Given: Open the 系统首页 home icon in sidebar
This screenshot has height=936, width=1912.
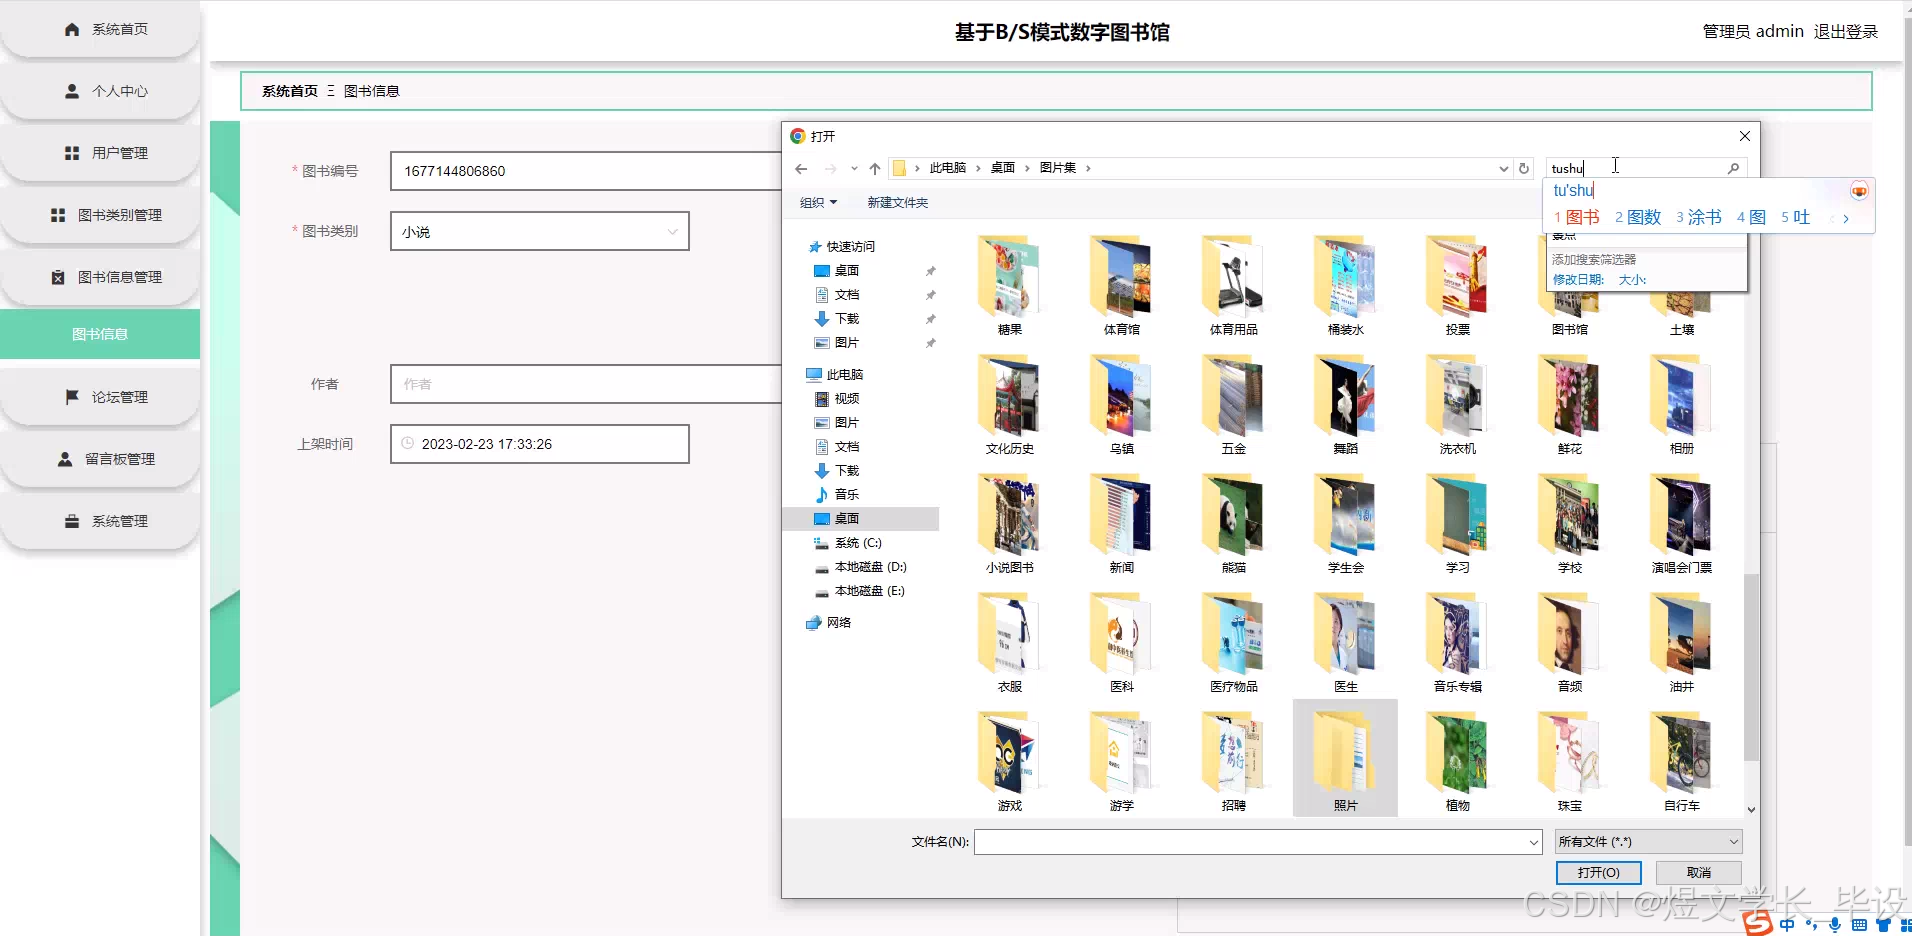Looking at the screenshot, I should click(x=71, y=29).
